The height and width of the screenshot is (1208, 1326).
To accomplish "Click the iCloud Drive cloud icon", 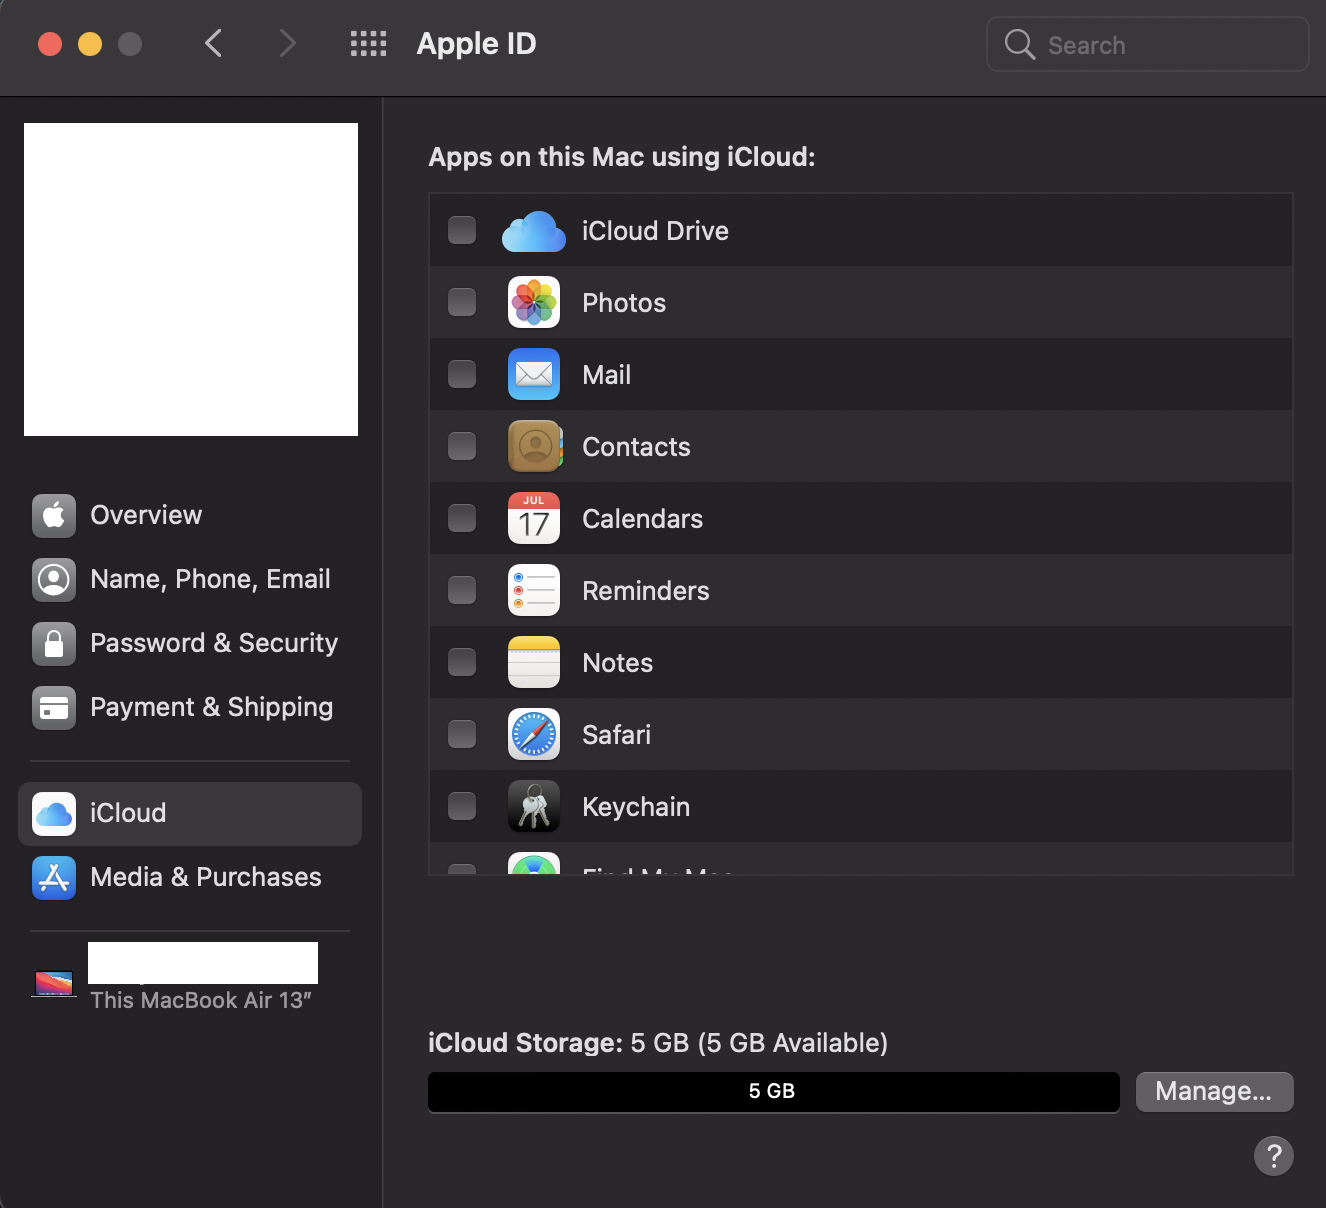I will (534, 231).
